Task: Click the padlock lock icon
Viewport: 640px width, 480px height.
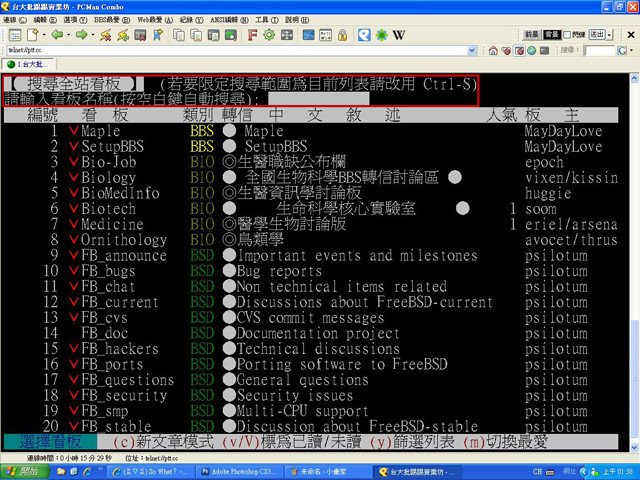Action: coord(342,35)
